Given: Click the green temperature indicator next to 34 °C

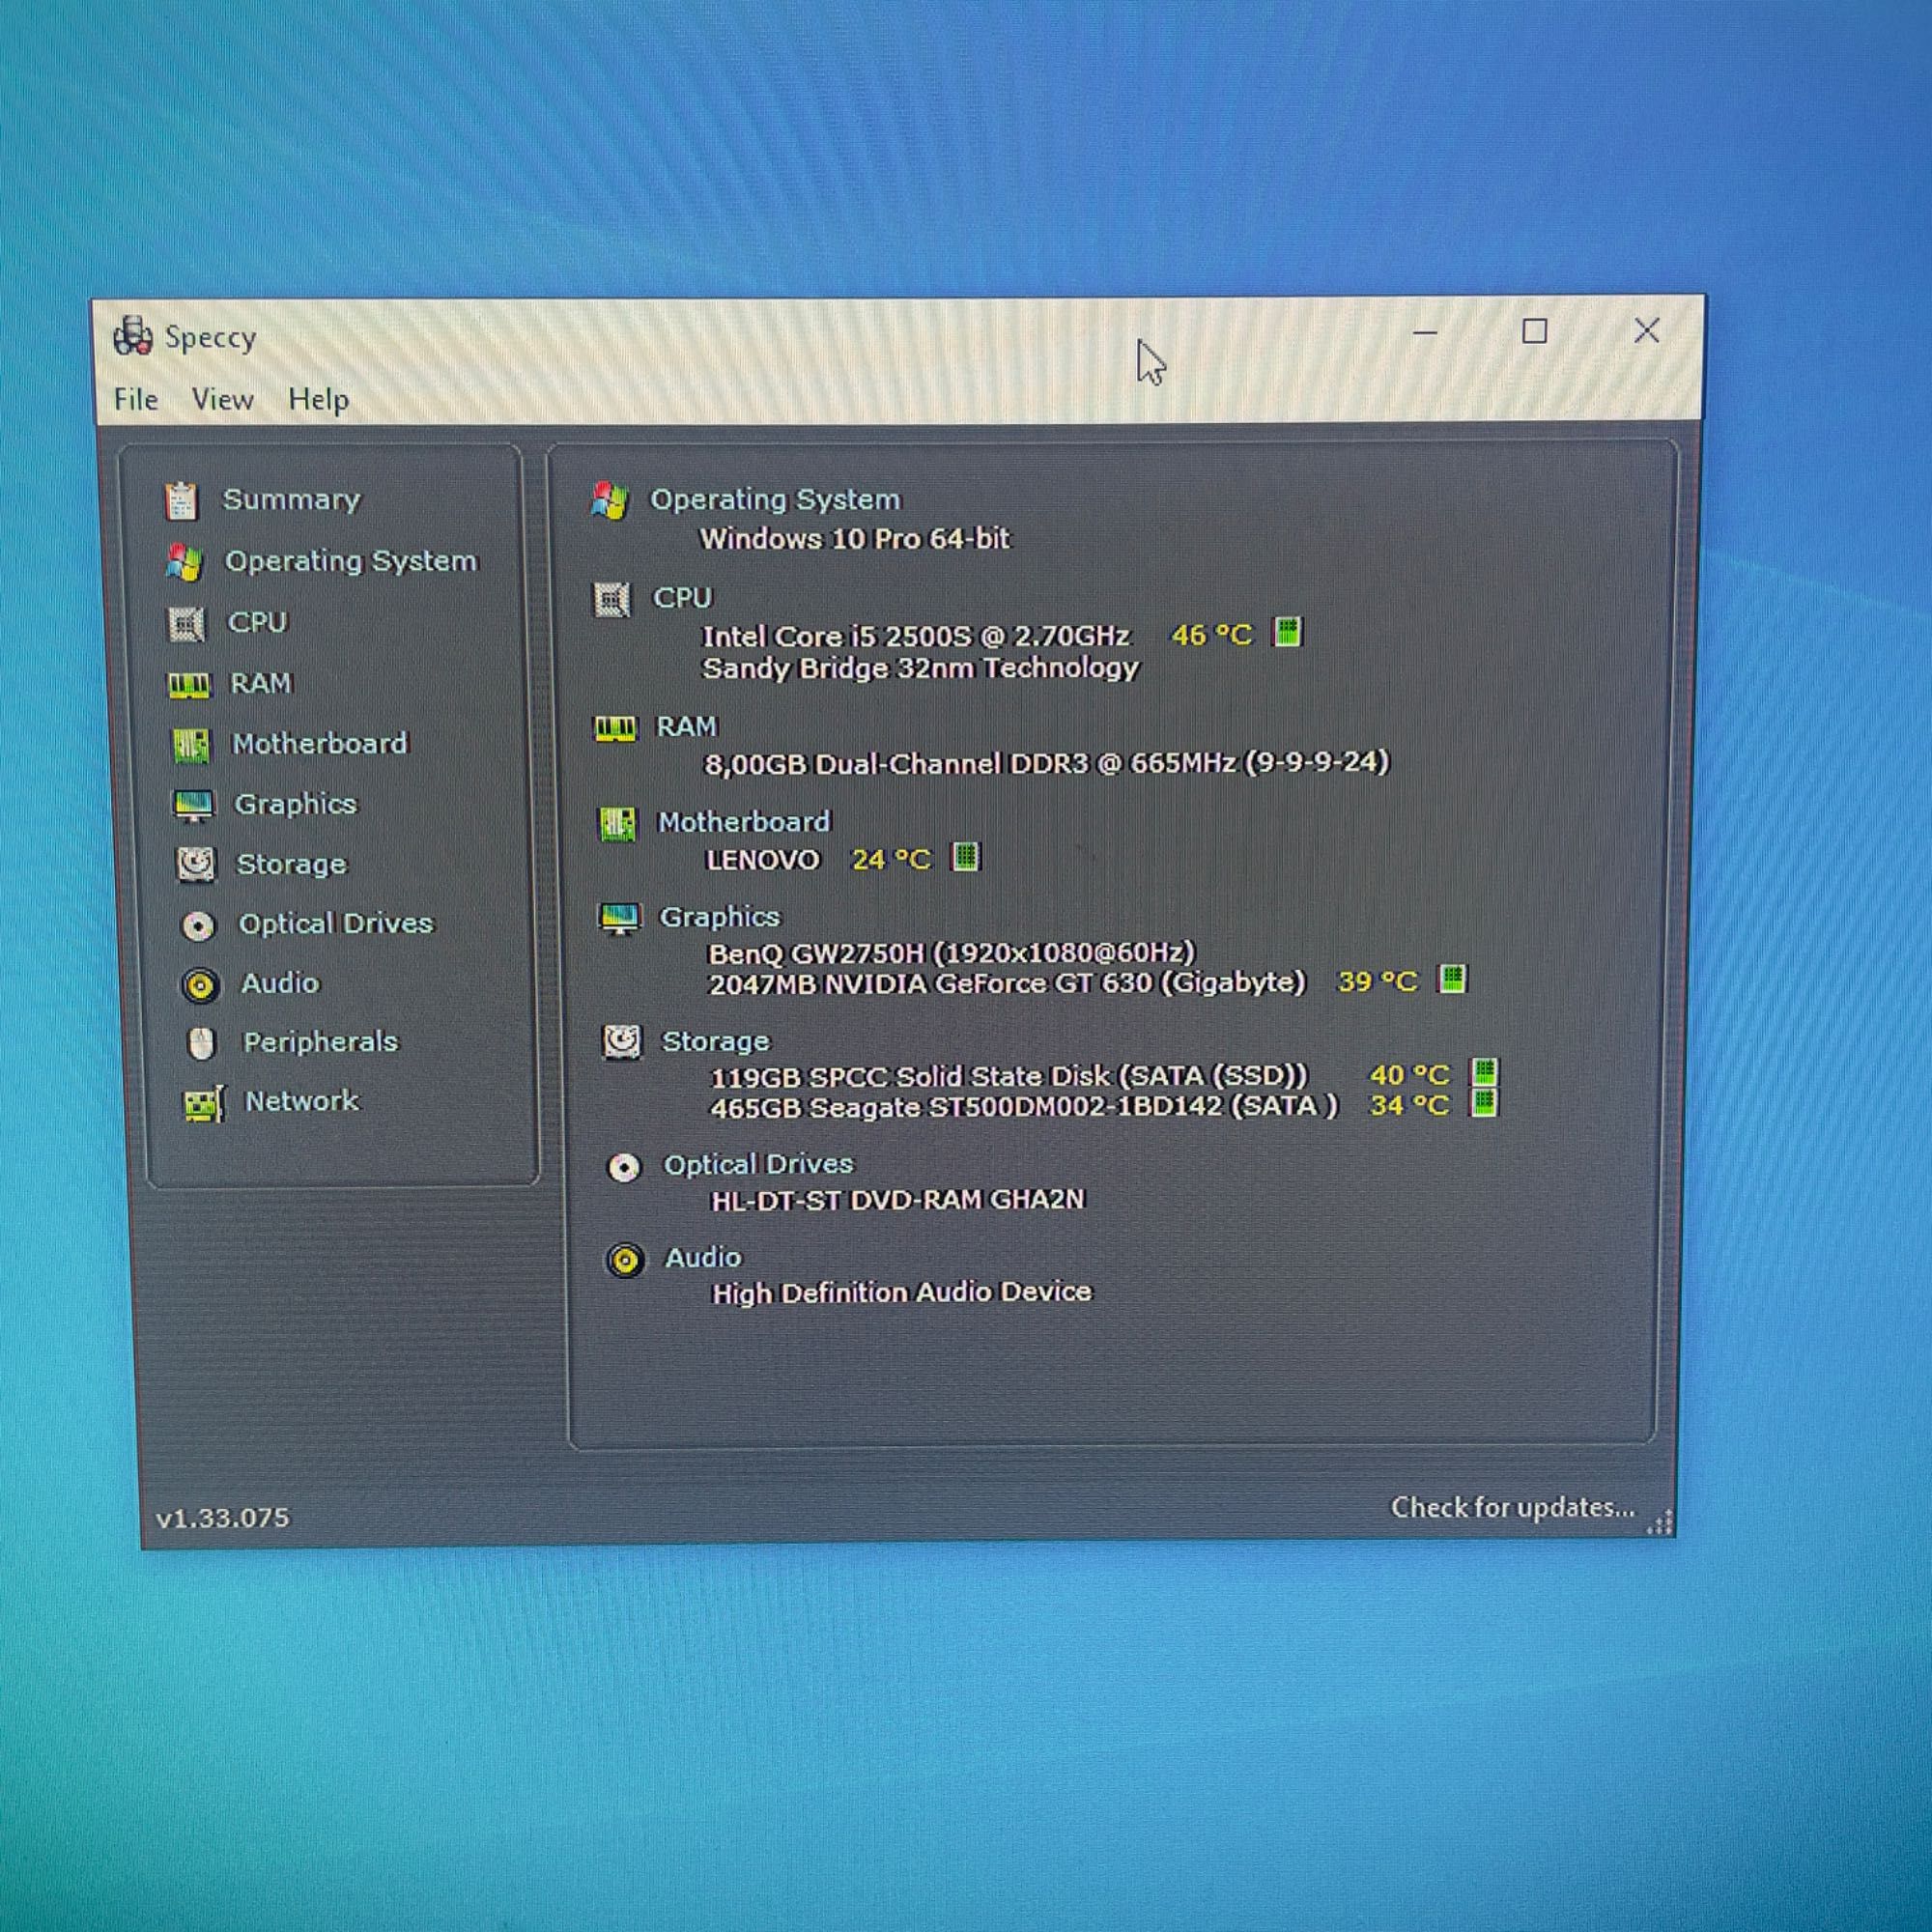Looking at the screenshot, I should (1484, 1103).
